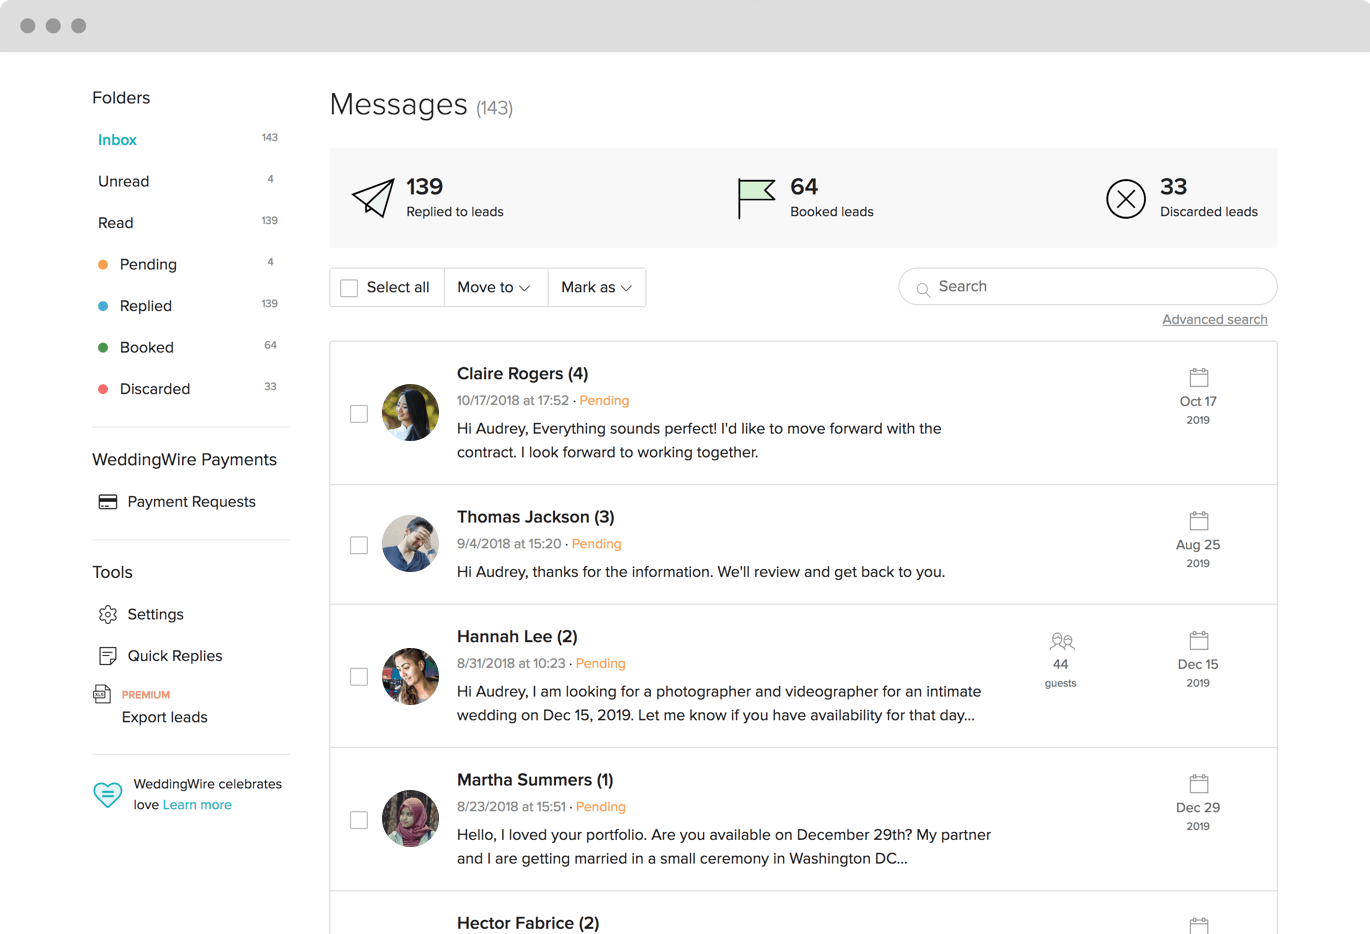Screen dimensions: 1370x934
Task: Open the Move to dropdown
Action: click(495, 287)
